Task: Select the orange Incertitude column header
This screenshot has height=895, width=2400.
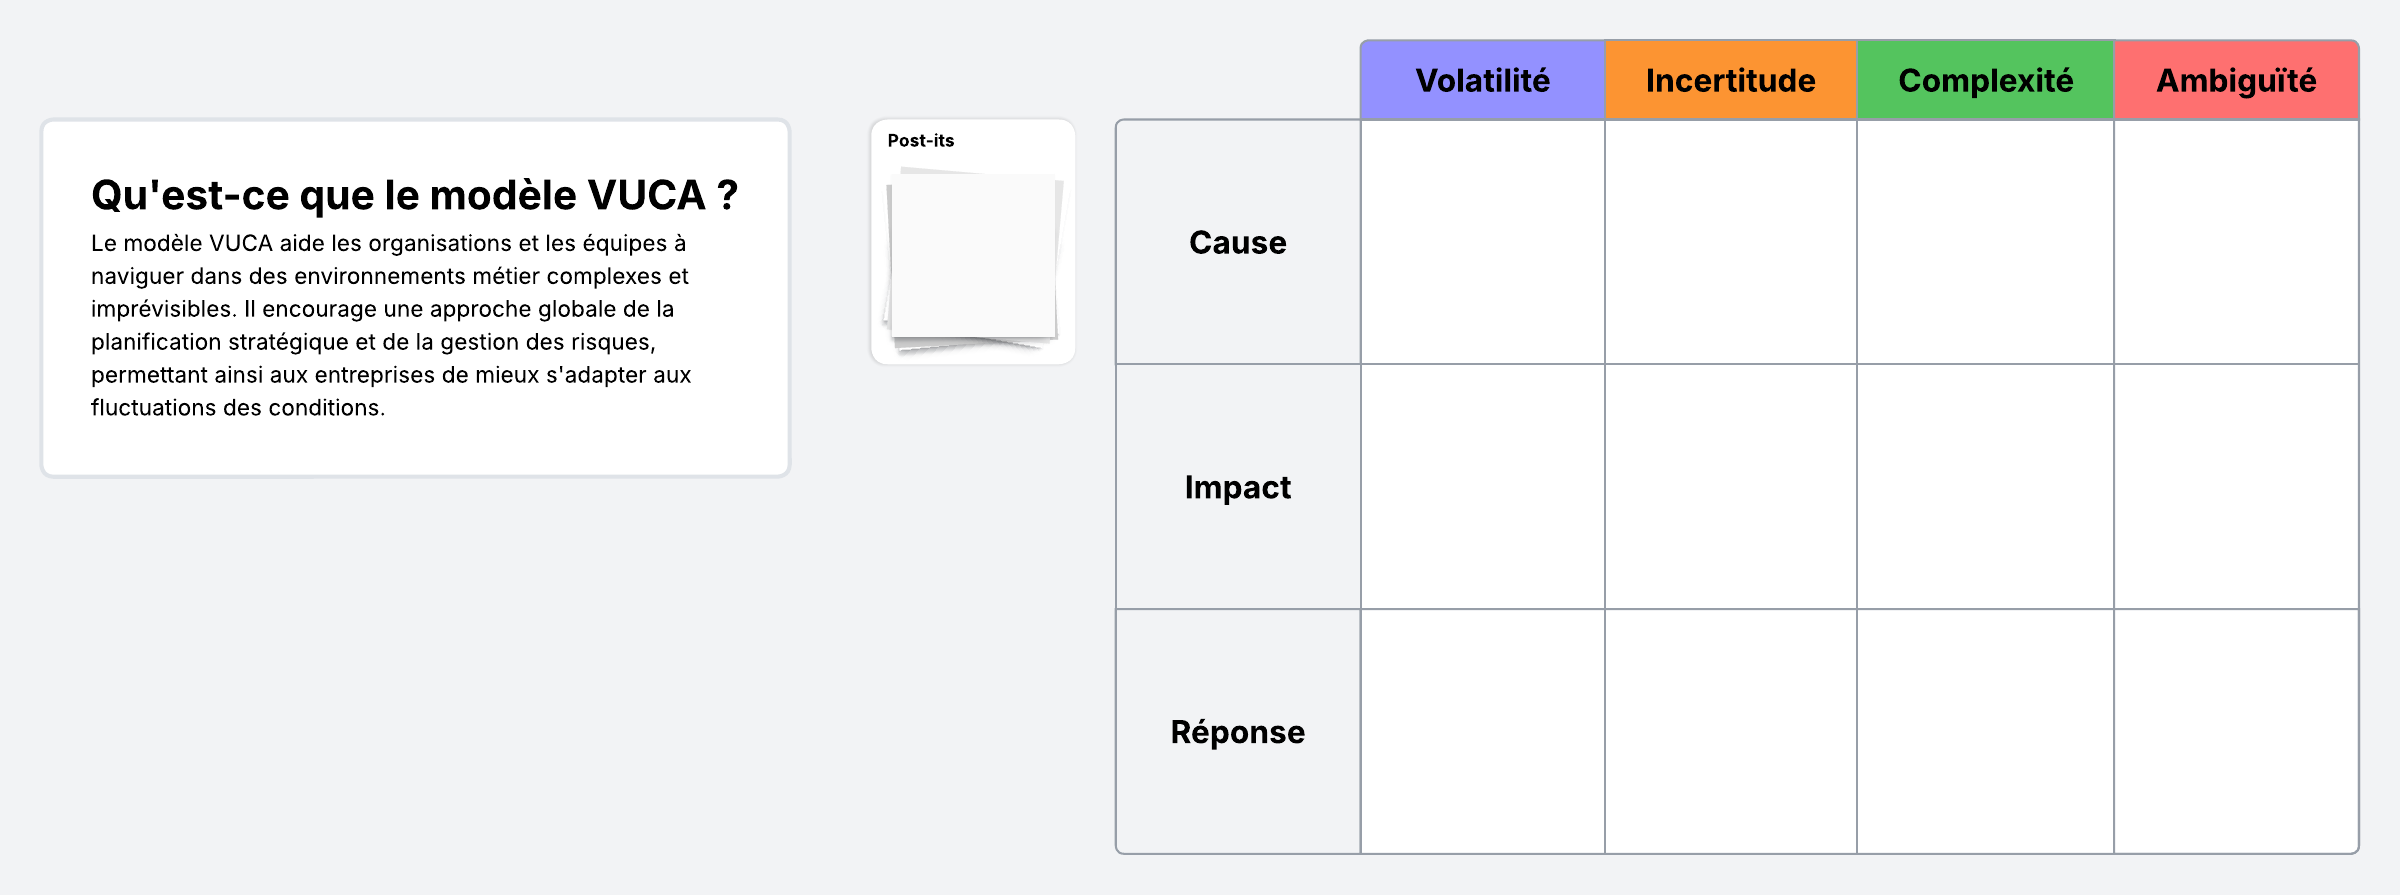Action: [1730, 80]
